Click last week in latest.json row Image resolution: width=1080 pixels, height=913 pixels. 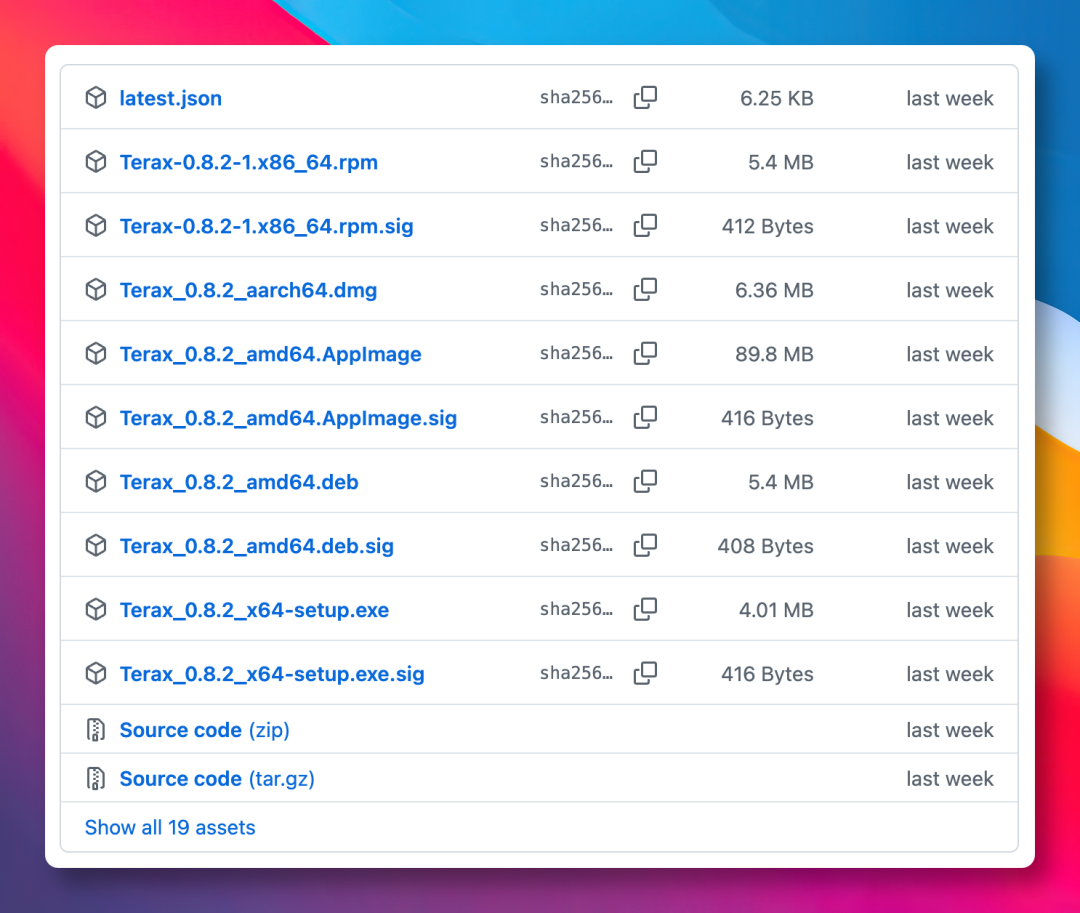pos(950,98)
